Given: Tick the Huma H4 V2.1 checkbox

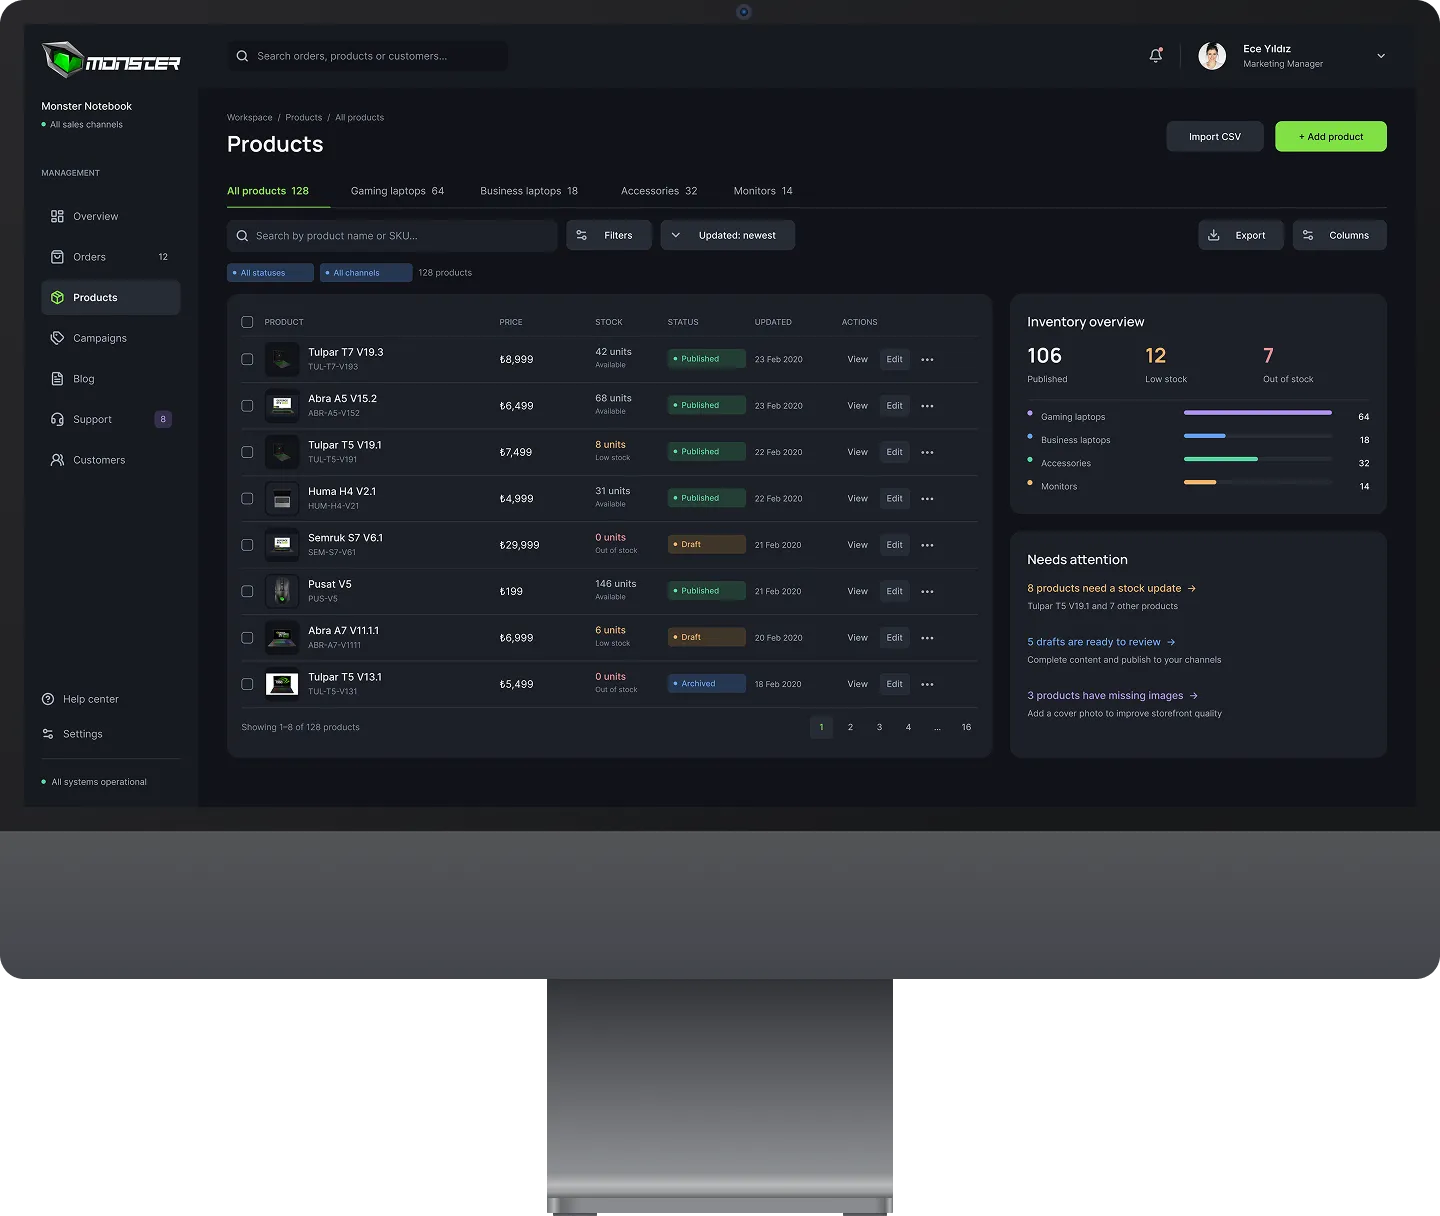Looking at the screenshot, I should tap(247, 498).
